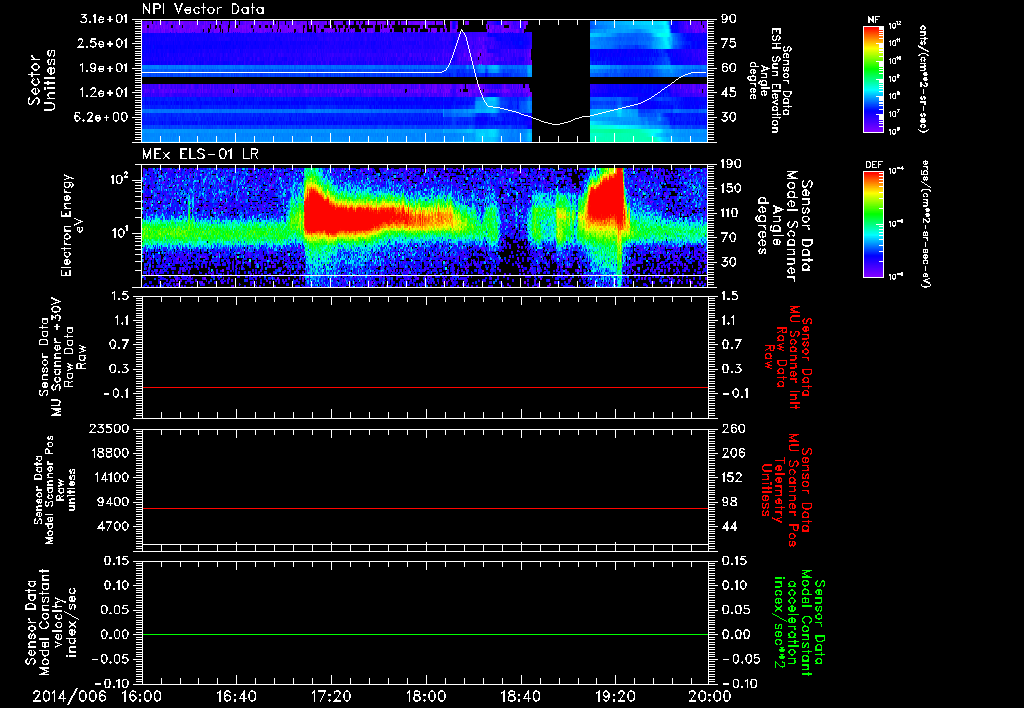
Task: Click the 260 telemetry tick label
Action: tap(732, 429)
